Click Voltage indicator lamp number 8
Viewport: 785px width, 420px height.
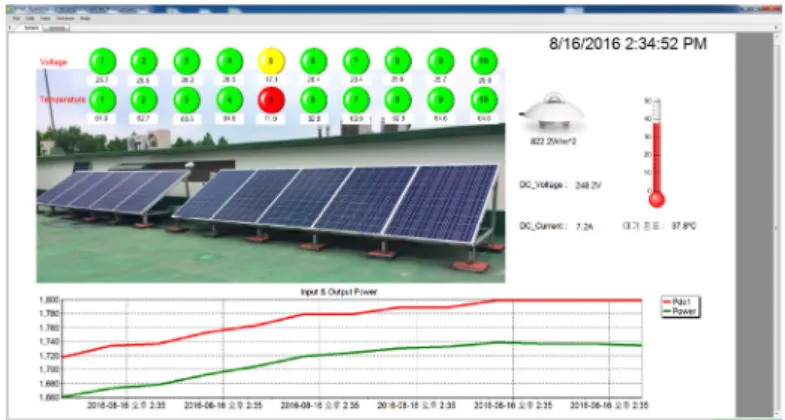click(x=398, y=61)
